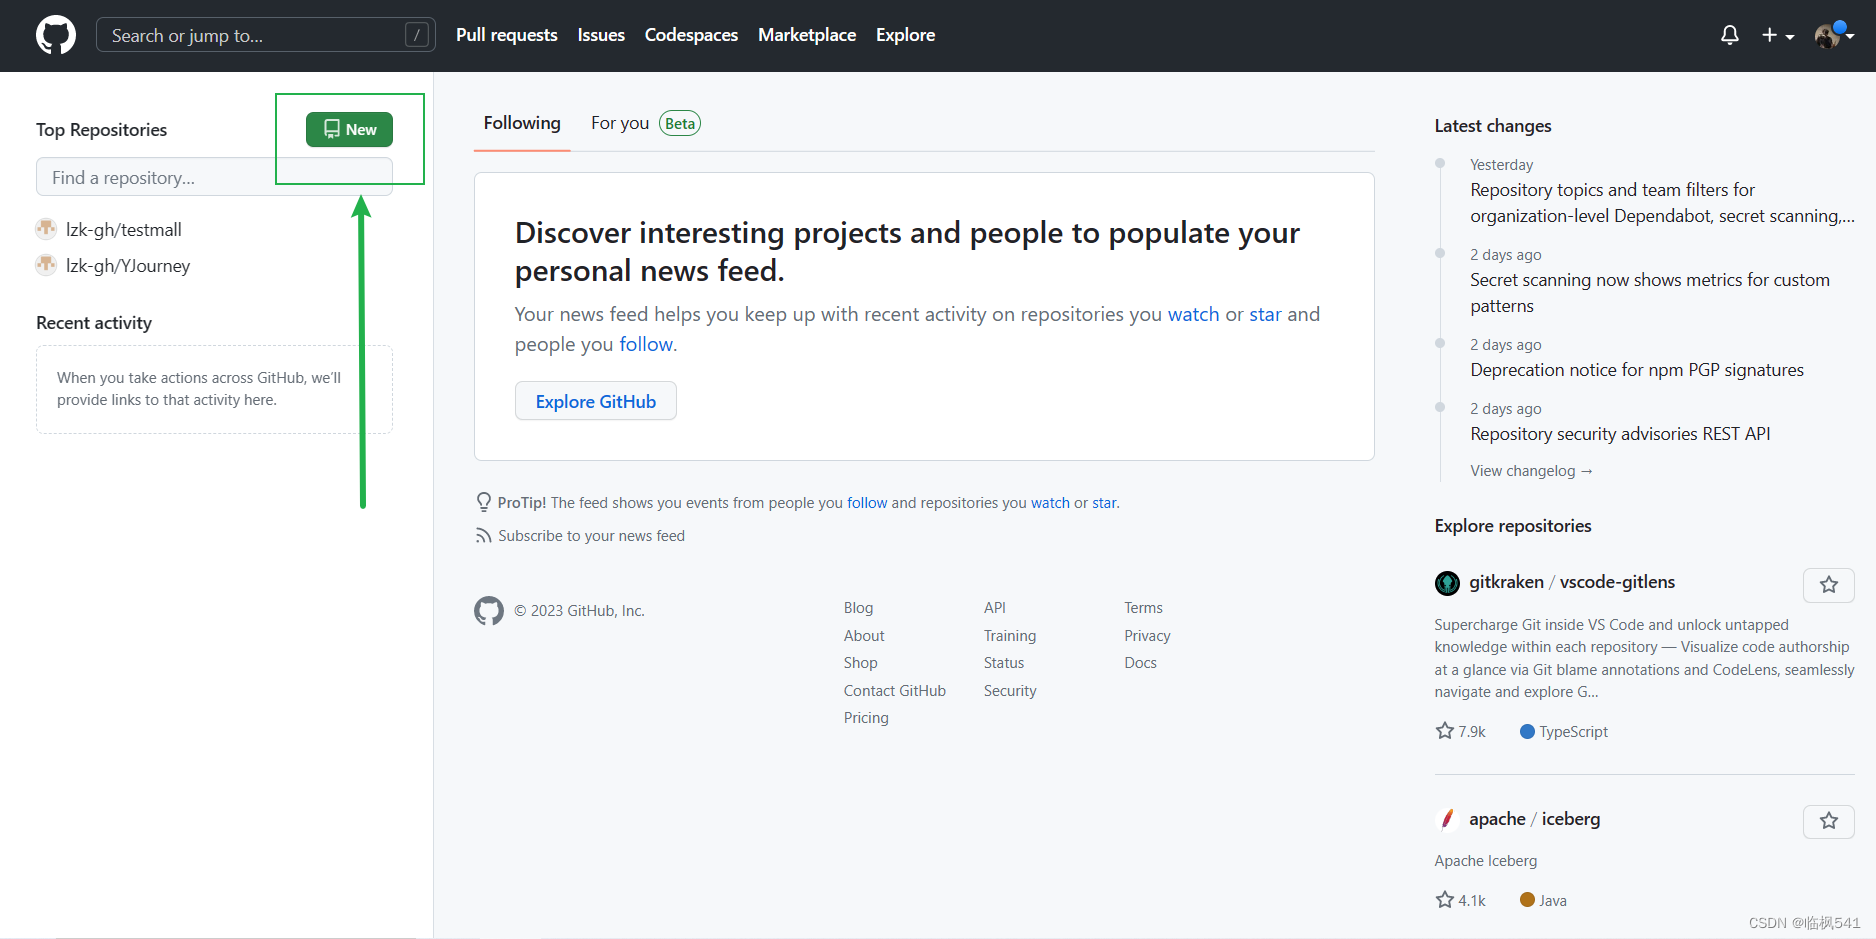Viewport: 1876px width, 939px height.
Task: Click the watch link in ProTip
Action: (1050, 503)
